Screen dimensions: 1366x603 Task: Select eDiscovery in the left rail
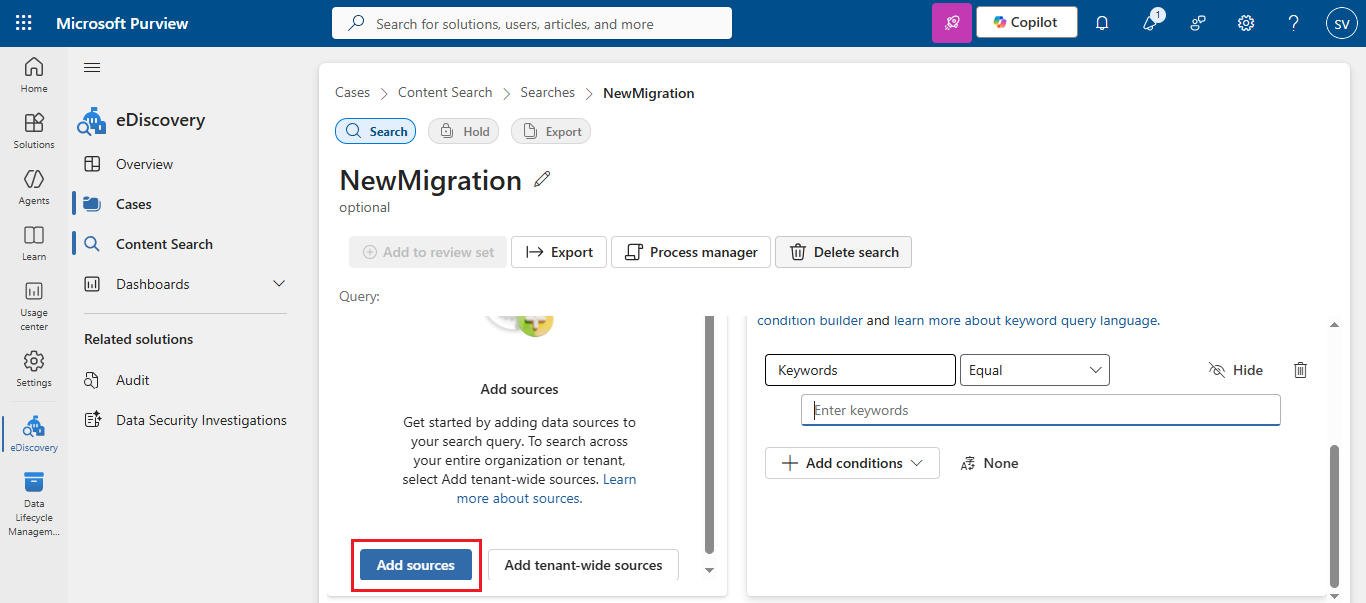click(x=34, y=434)
